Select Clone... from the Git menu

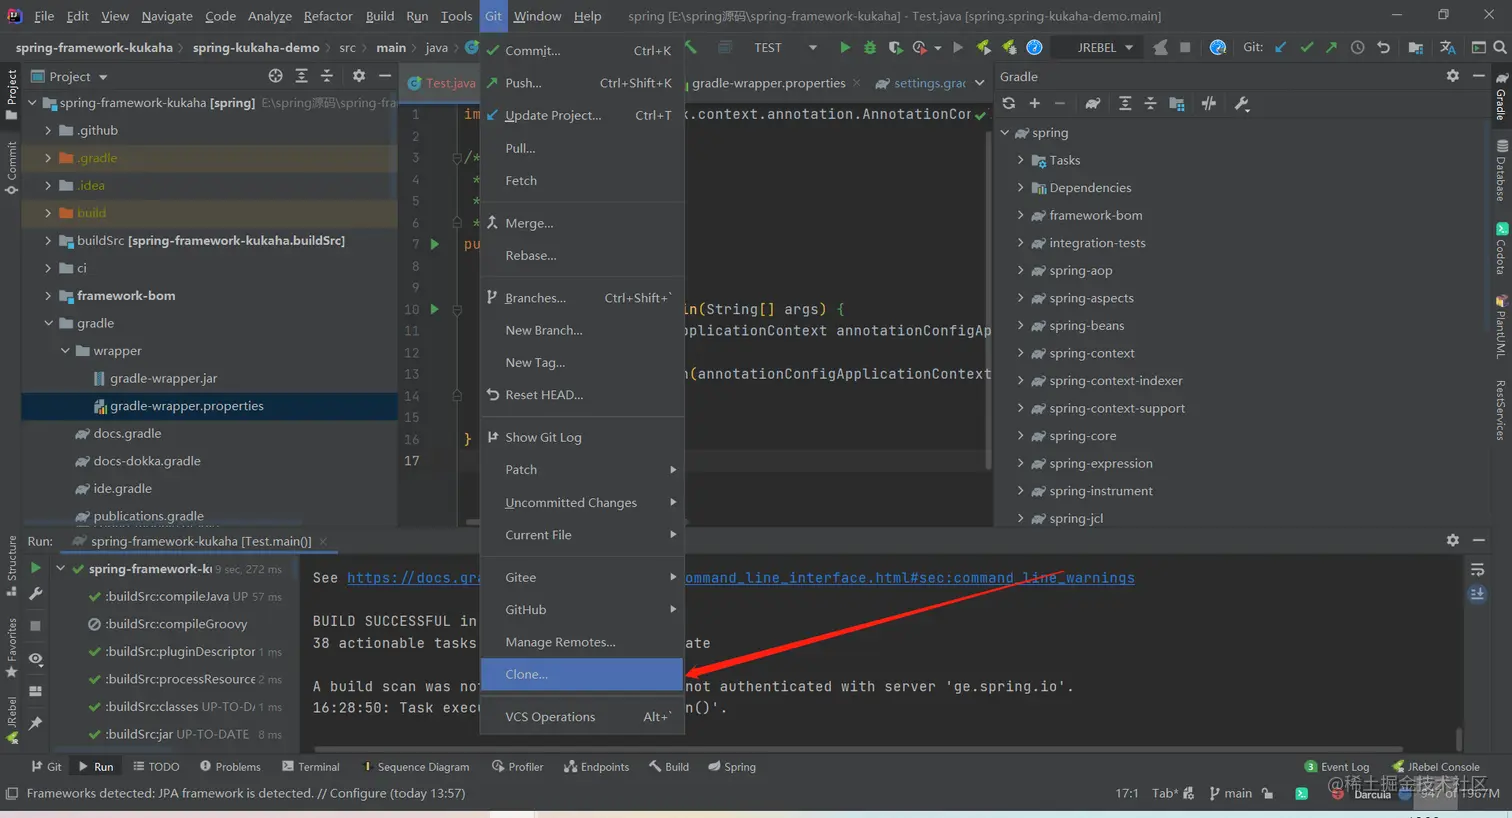pos(527,675)
